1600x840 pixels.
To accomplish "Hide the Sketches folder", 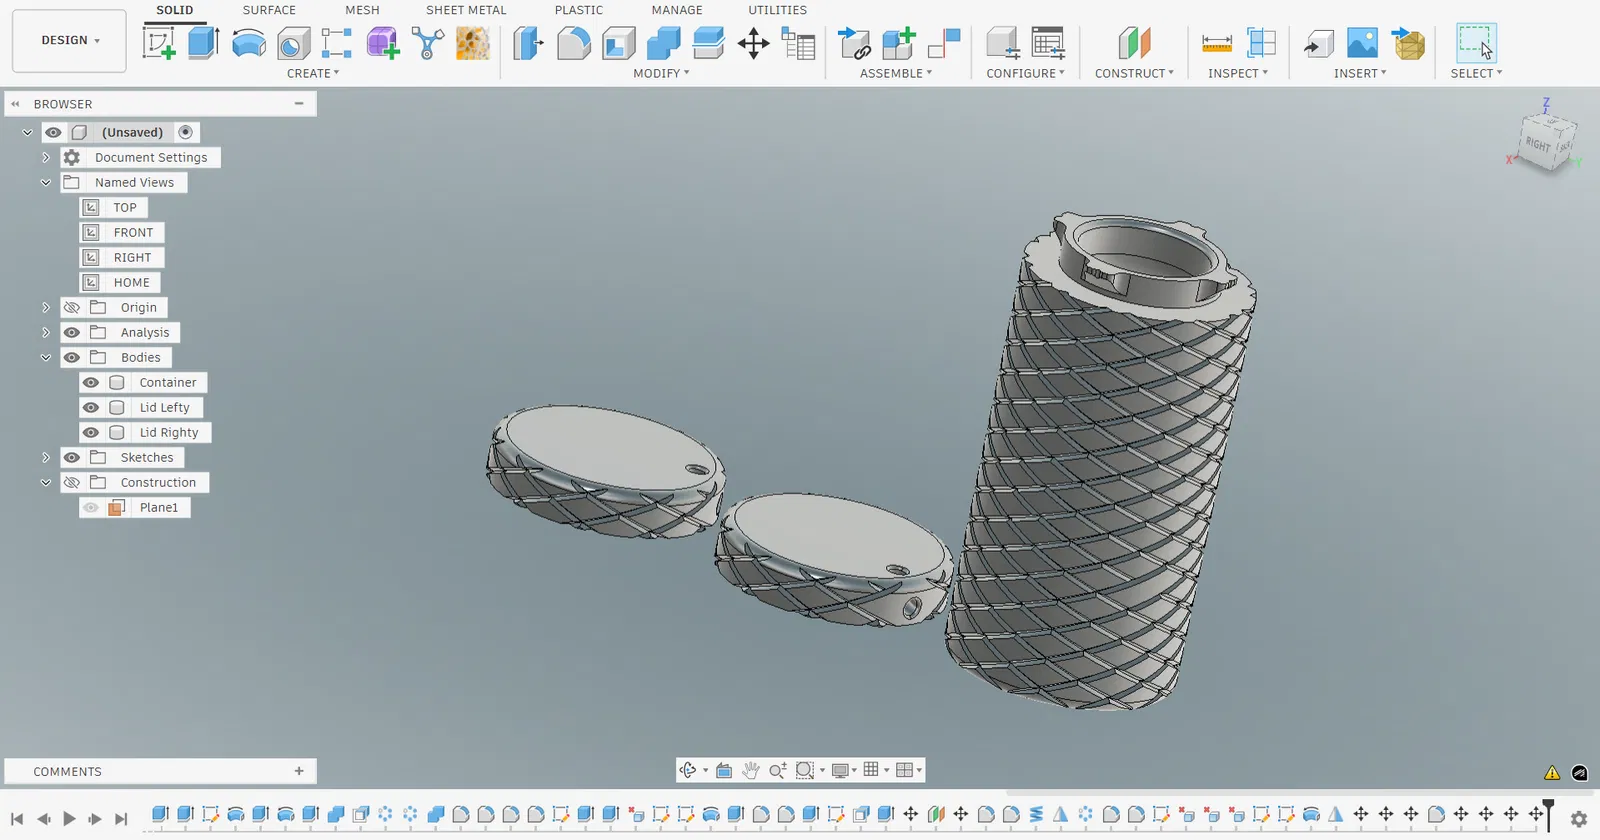I will [x=72, y=458].
